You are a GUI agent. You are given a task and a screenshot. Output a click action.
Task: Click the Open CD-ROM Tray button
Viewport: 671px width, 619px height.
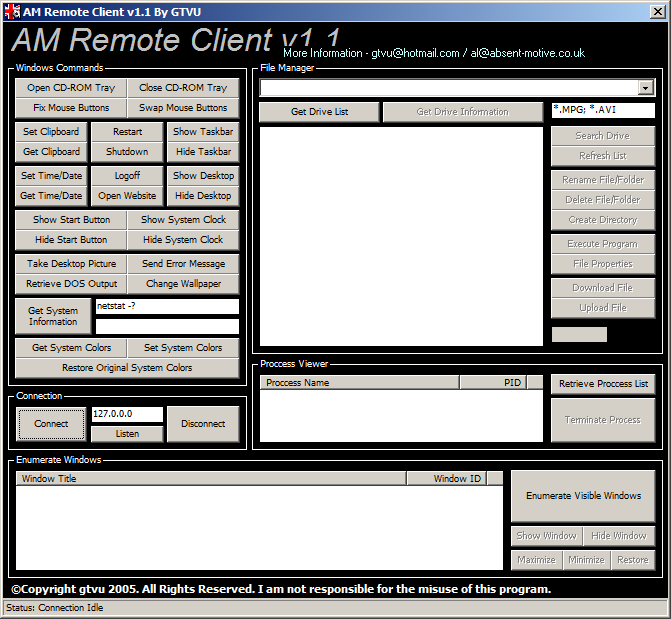coord(71,88)
